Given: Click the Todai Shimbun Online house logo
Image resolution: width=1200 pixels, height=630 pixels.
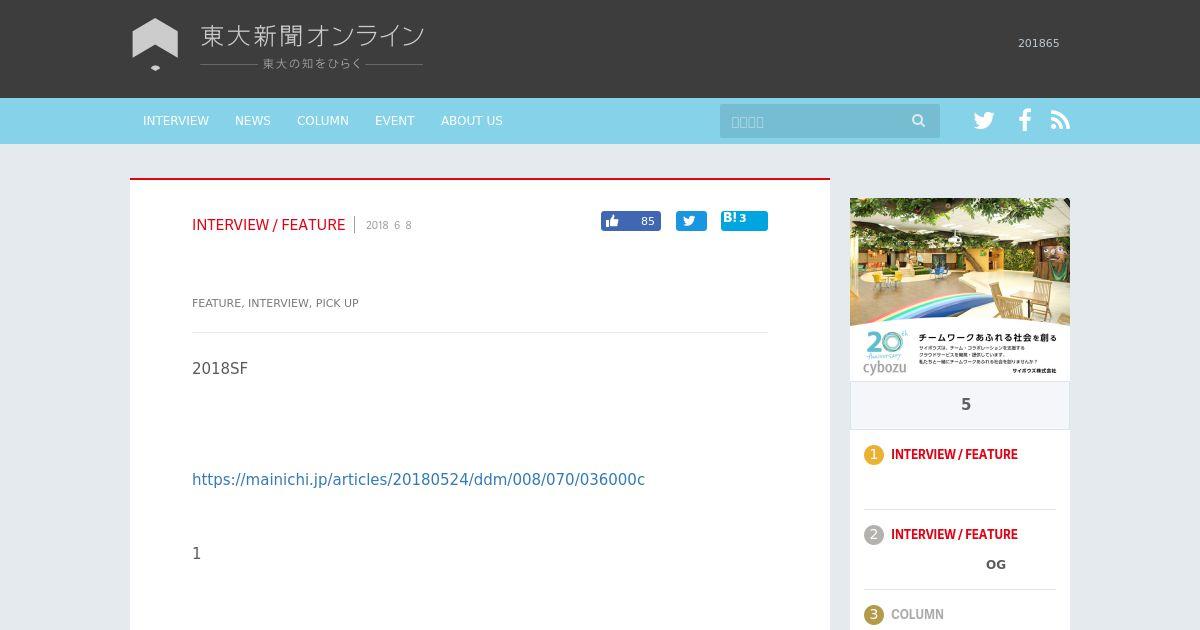Looking at the screenshot, I should point(155,44).
